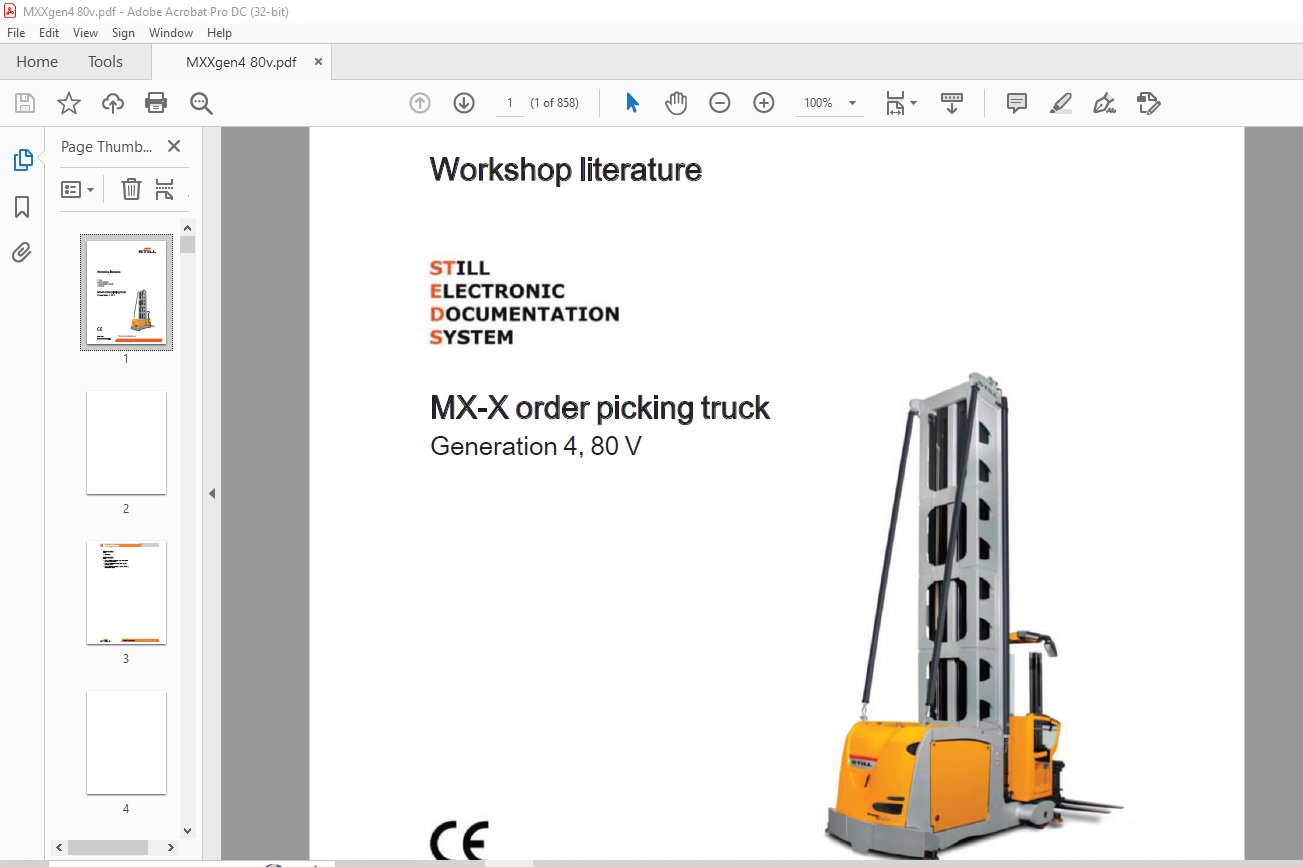Screen dimensions: 1303x867
Task: Click the stamp and edit tool icon
Action: (x=1149, y=103)
